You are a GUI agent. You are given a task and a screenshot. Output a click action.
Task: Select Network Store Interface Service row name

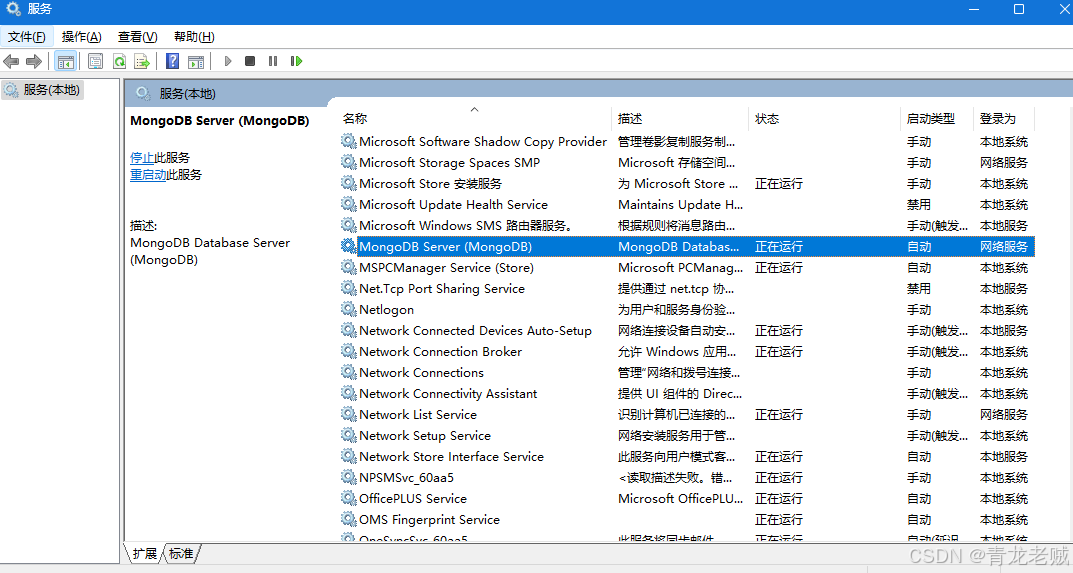click(451, 457)
